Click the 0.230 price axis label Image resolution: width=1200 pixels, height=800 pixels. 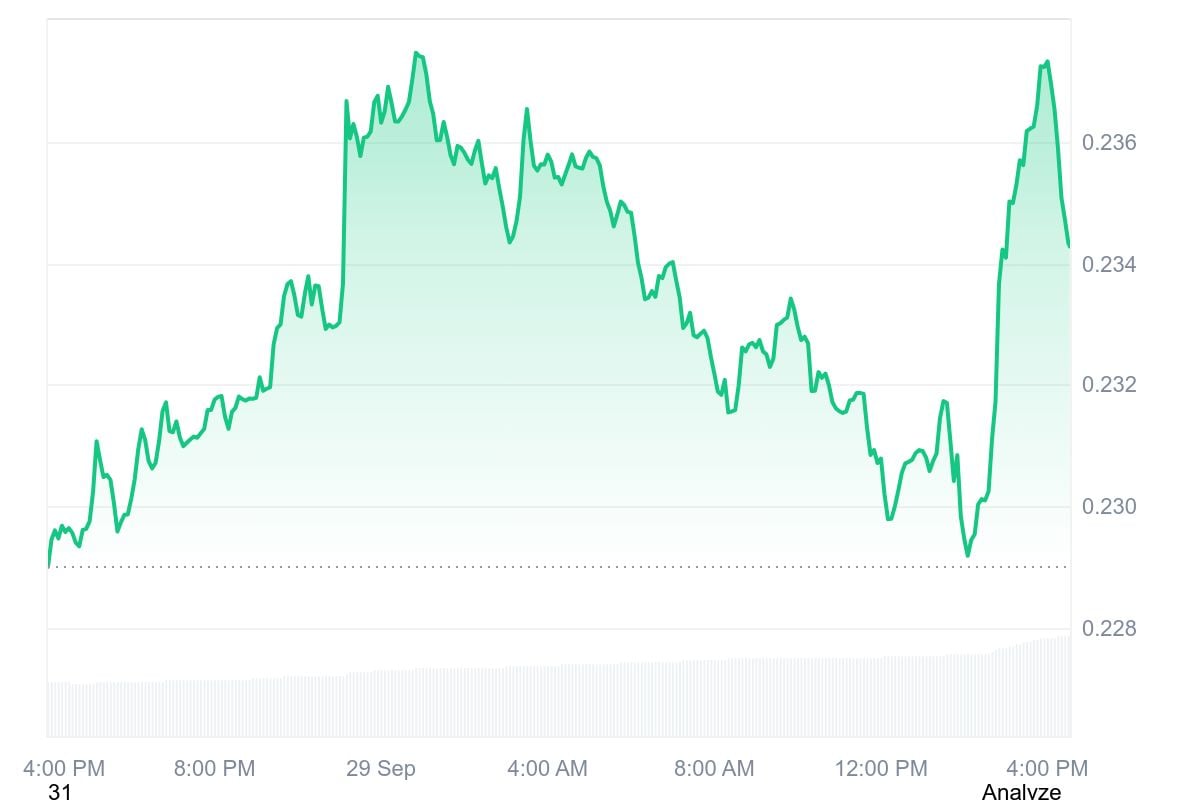pyautogui.click(x=1109, y=507)
